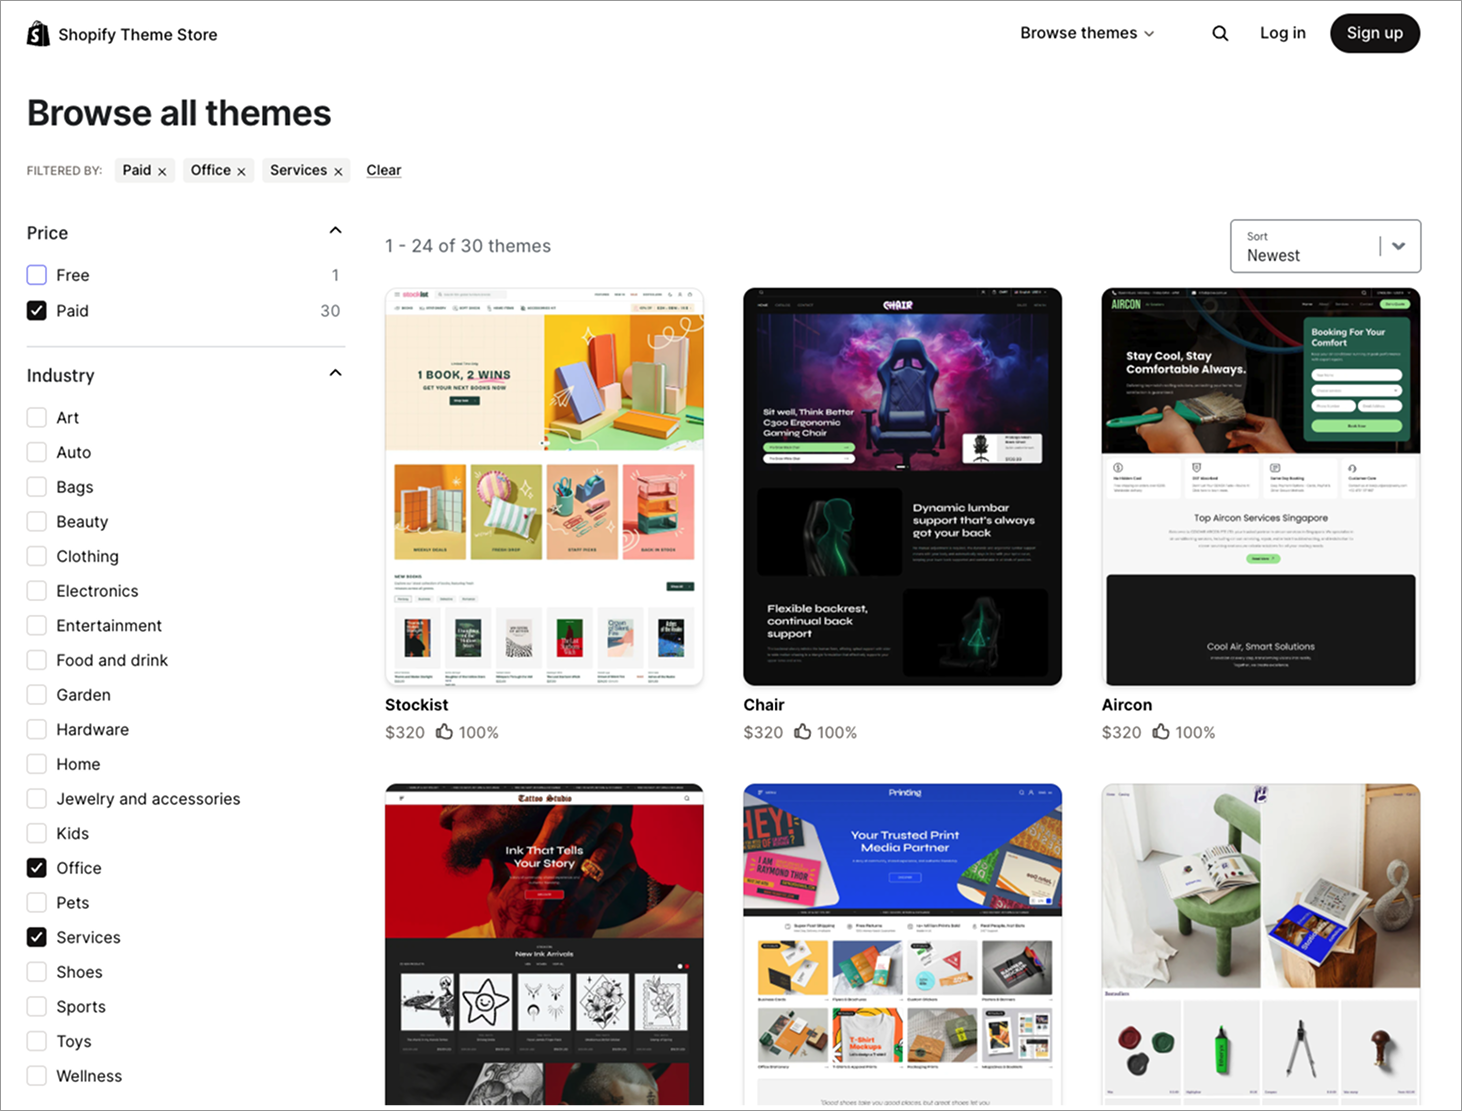The width and height of the screenshot is (1462, 1111).
Task: Click the thumbs-up rating on Stockist theme
Action: coord(445,731)
